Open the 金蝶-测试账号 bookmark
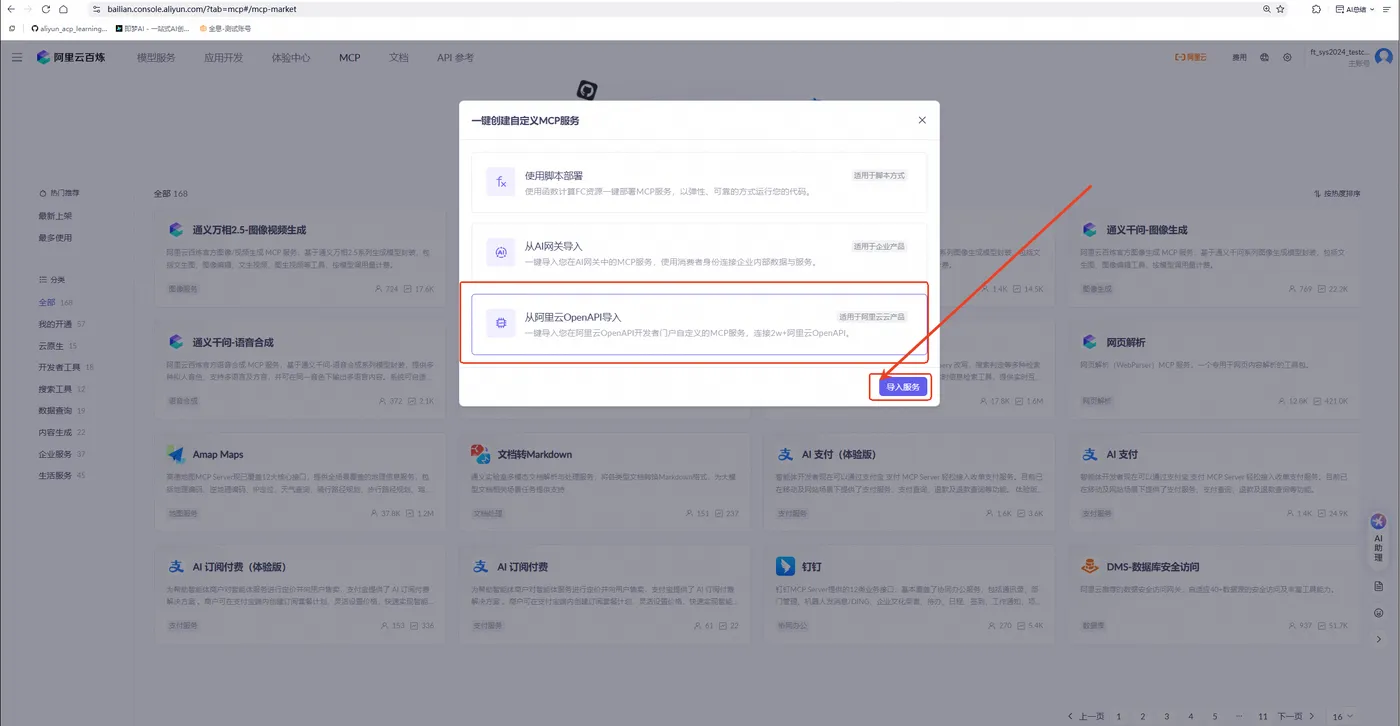This screenshot has width=1400, height=726. tap(225, 29)
